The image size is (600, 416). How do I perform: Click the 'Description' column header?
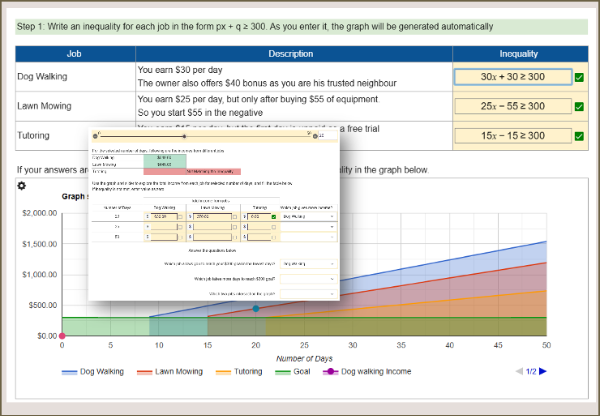click(293, 54)
